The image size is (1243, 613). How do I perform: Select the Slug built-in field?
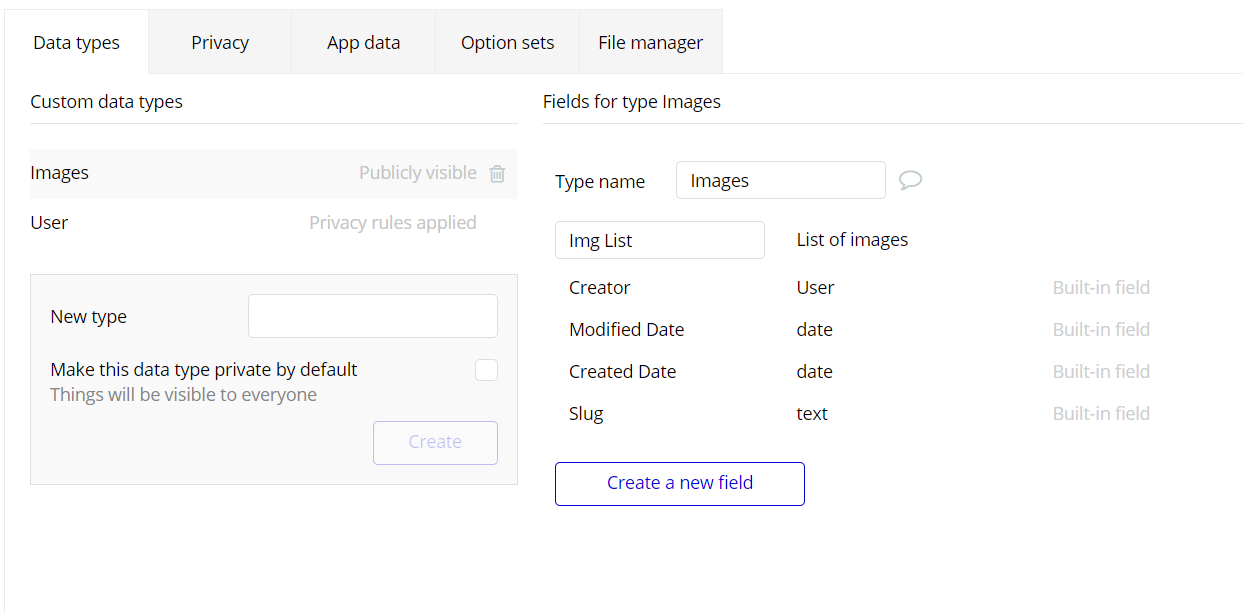586,414
